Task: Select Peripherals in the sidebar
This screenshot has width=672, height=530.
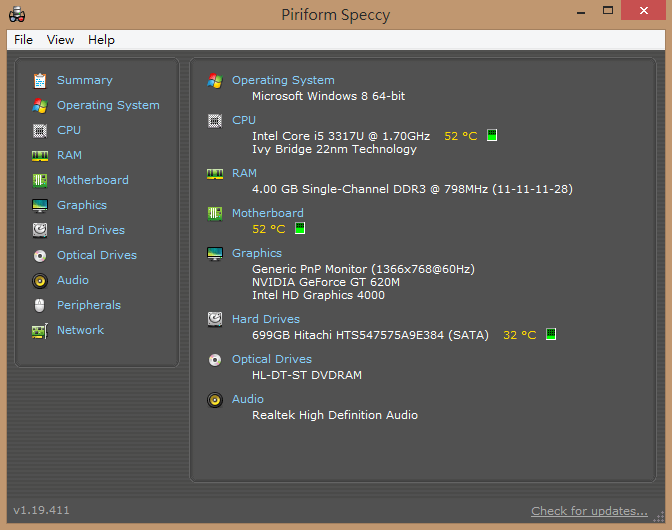Action: 89,305
